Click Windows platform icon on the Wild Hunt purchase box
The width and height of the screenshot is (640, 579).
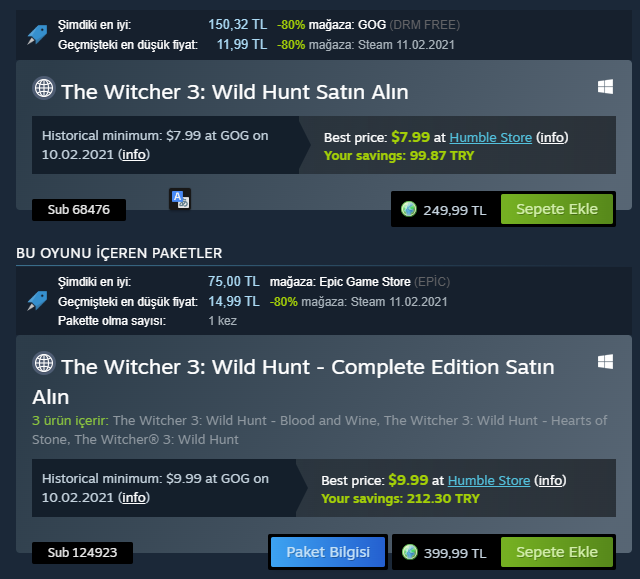point(605,87)
